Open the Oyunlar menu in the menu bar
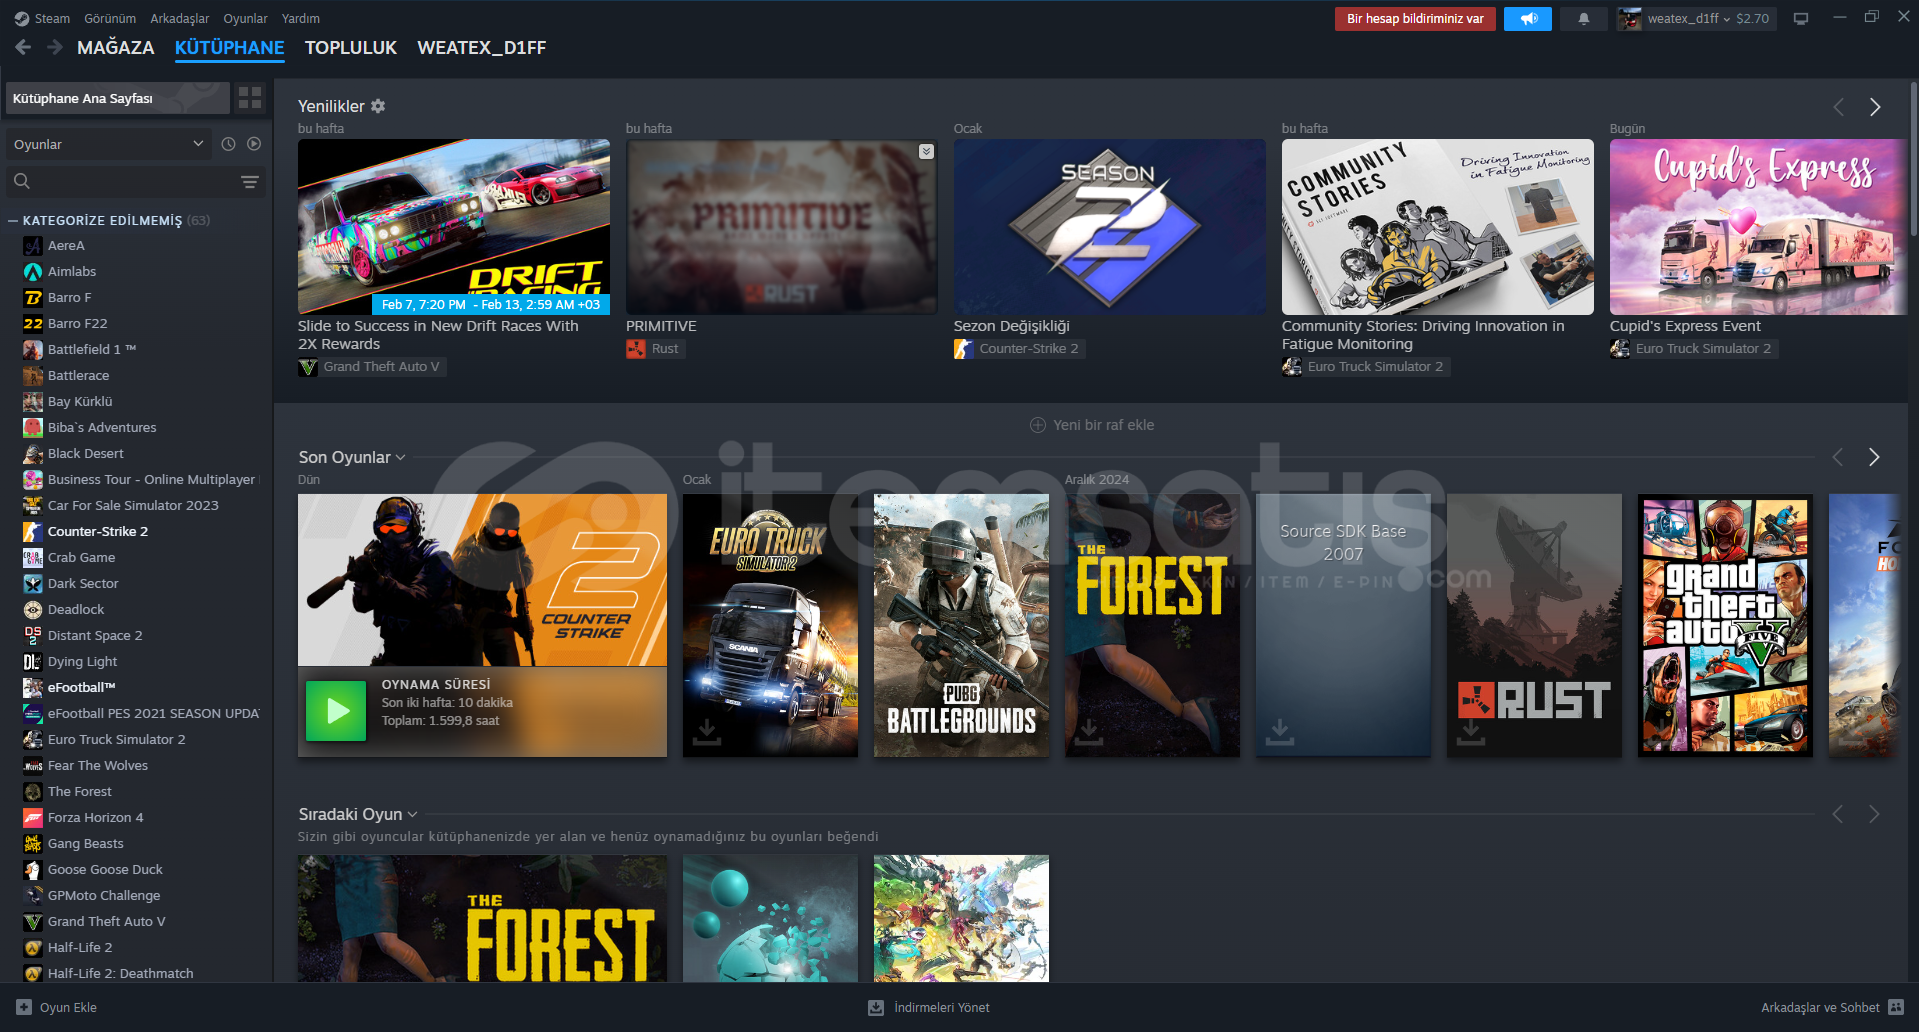This screenshot has height=1032, width=1919. 245,18
